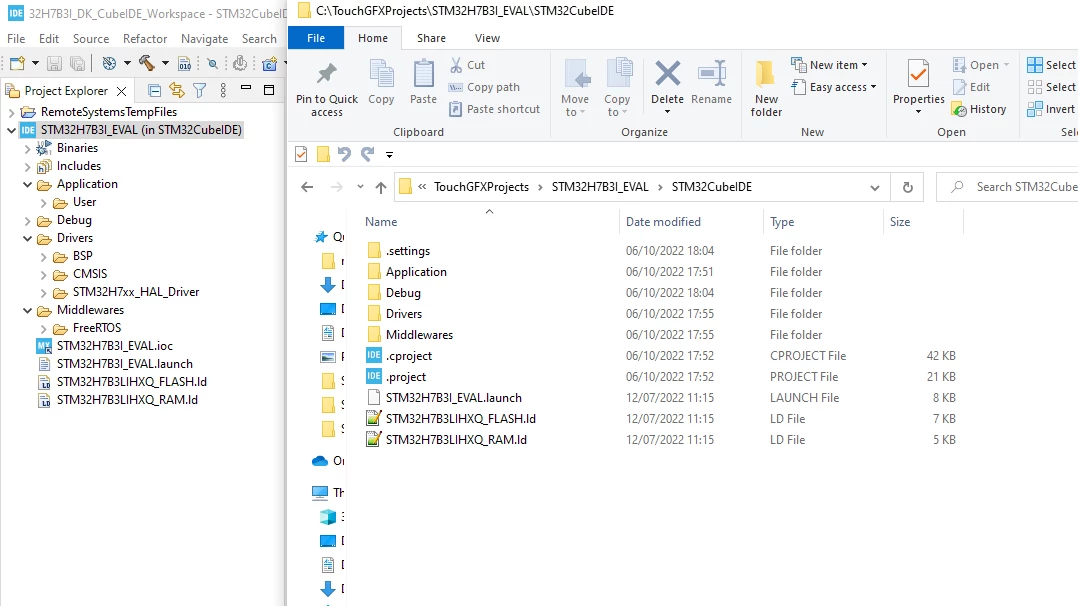Select STM32H7B3I_EVAL.ioc in Project Explorer
This screenshot has width=1078, height=606.
(115, 346)
